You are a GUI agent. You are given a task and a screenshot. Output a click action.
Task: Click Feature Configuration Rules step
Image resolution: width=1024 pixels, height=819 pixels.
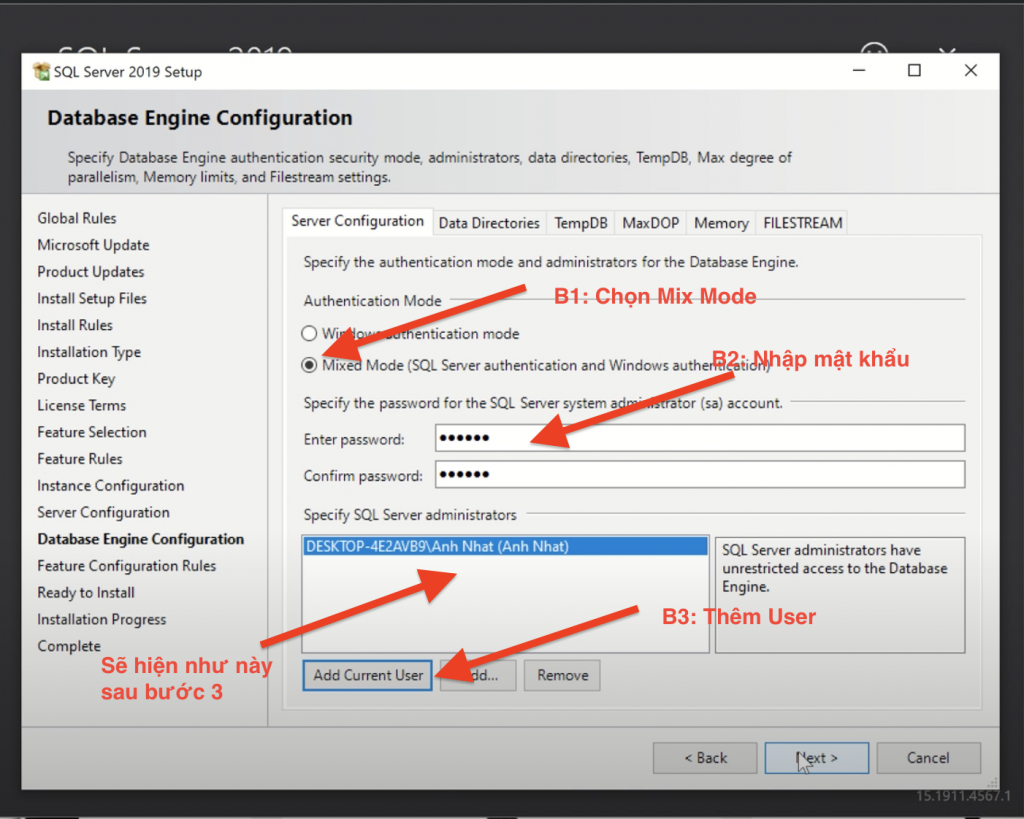tap(127, 566)
